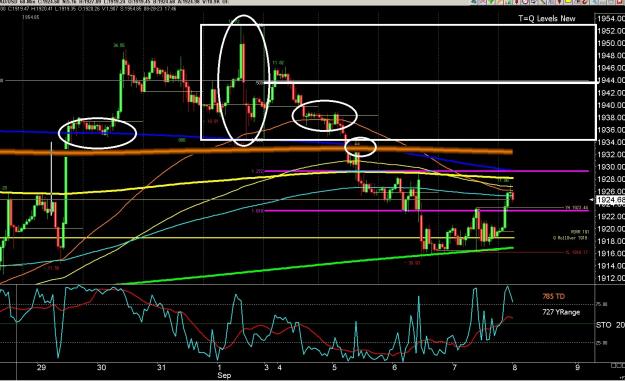Viewport: 625px width, 381px height.
Task: Click the 1912.00 price axis label
Action: point(611,278)
